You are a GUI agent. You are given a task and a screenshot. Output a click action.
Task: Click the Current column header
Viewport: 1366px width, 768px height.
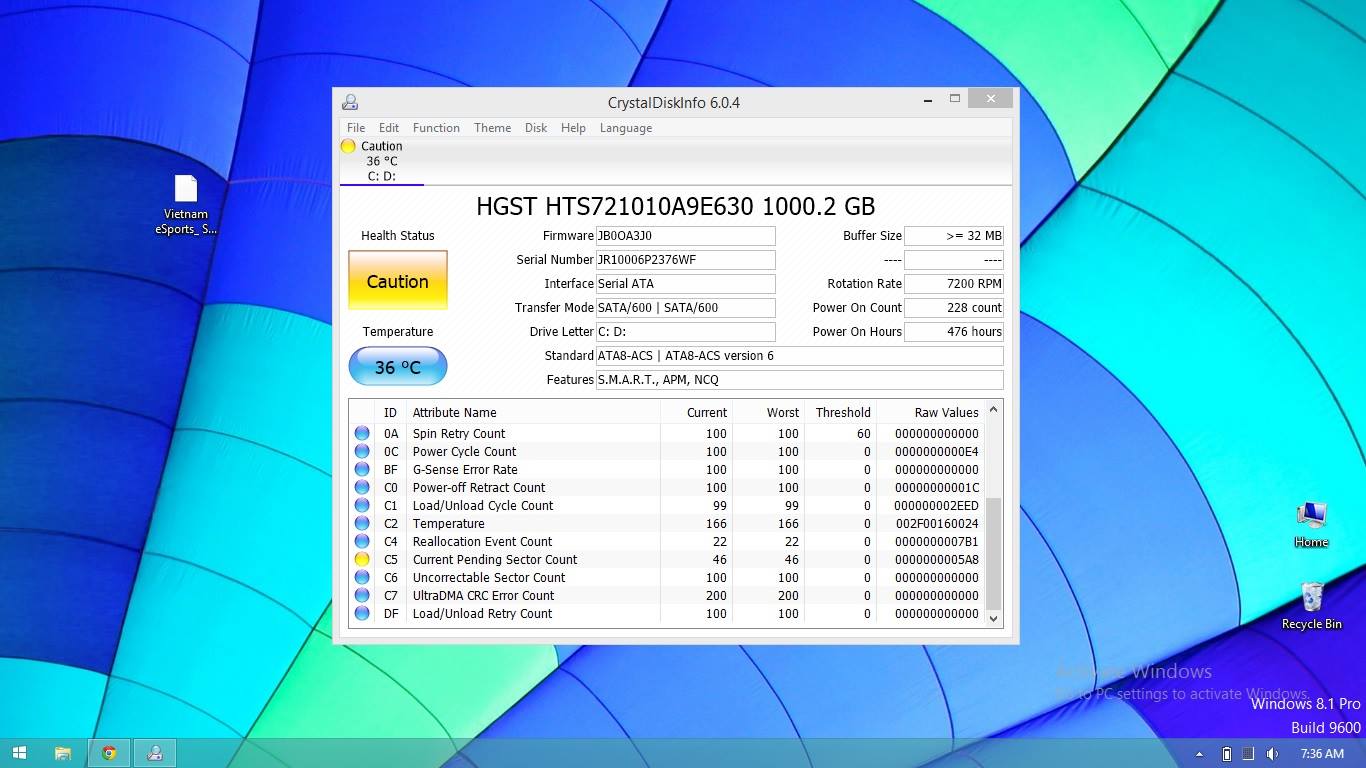(696, 412)
